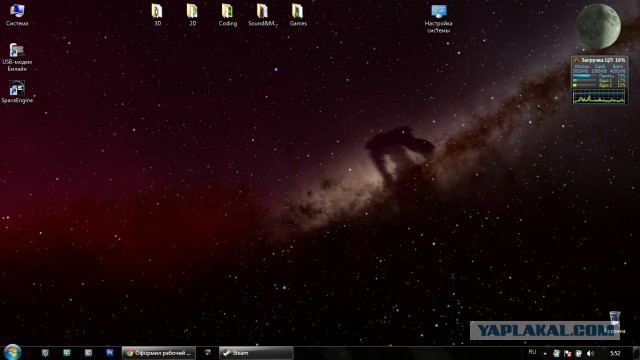Click the RU language indicator

tap(532, 352)
